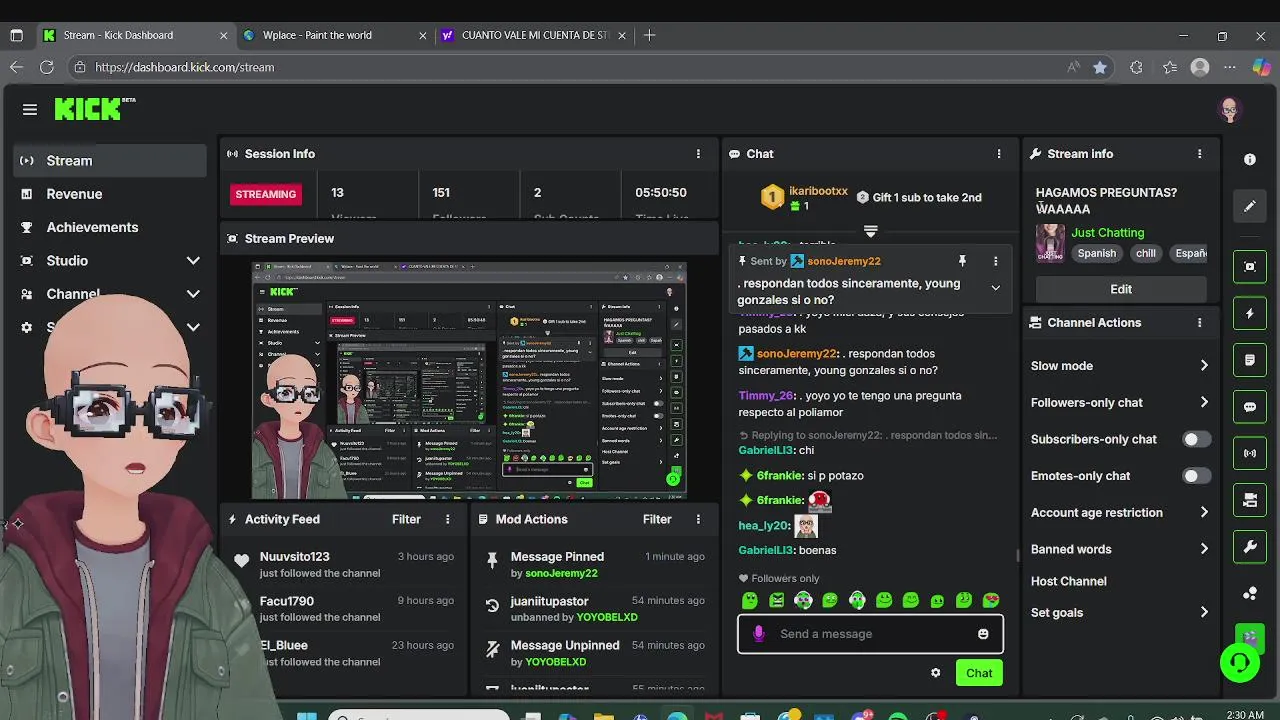Toggle Subscribers-only chat switch

click(1196, 439)
